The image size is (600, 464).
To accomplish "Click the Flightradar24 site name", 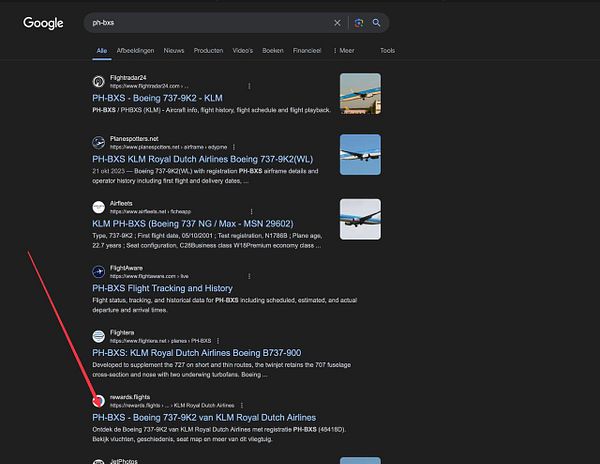I will (x=128, y=78).
